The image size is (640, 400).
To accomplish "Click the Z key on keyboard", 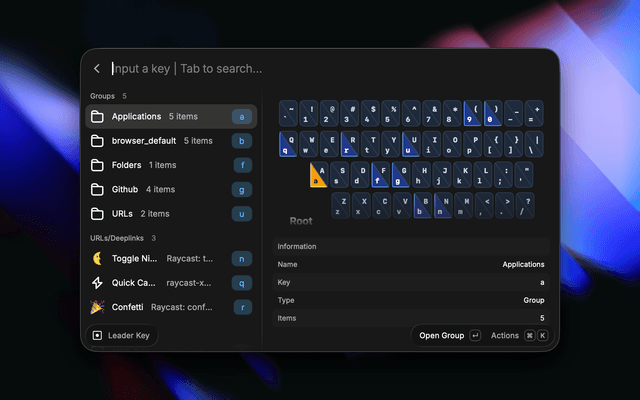I will click(x=340, y=206).
